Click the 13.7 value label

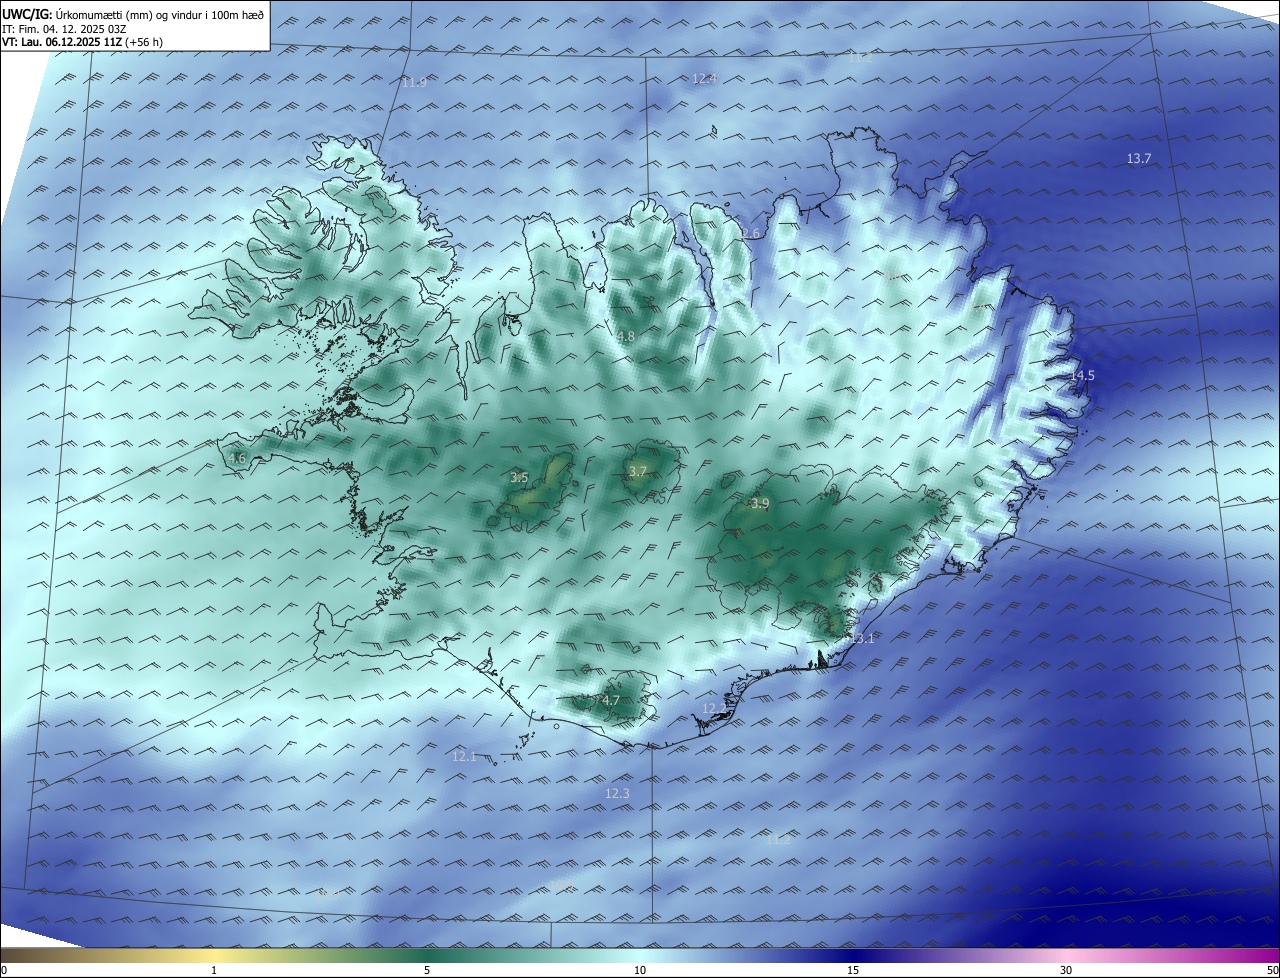click(1139, 159)
